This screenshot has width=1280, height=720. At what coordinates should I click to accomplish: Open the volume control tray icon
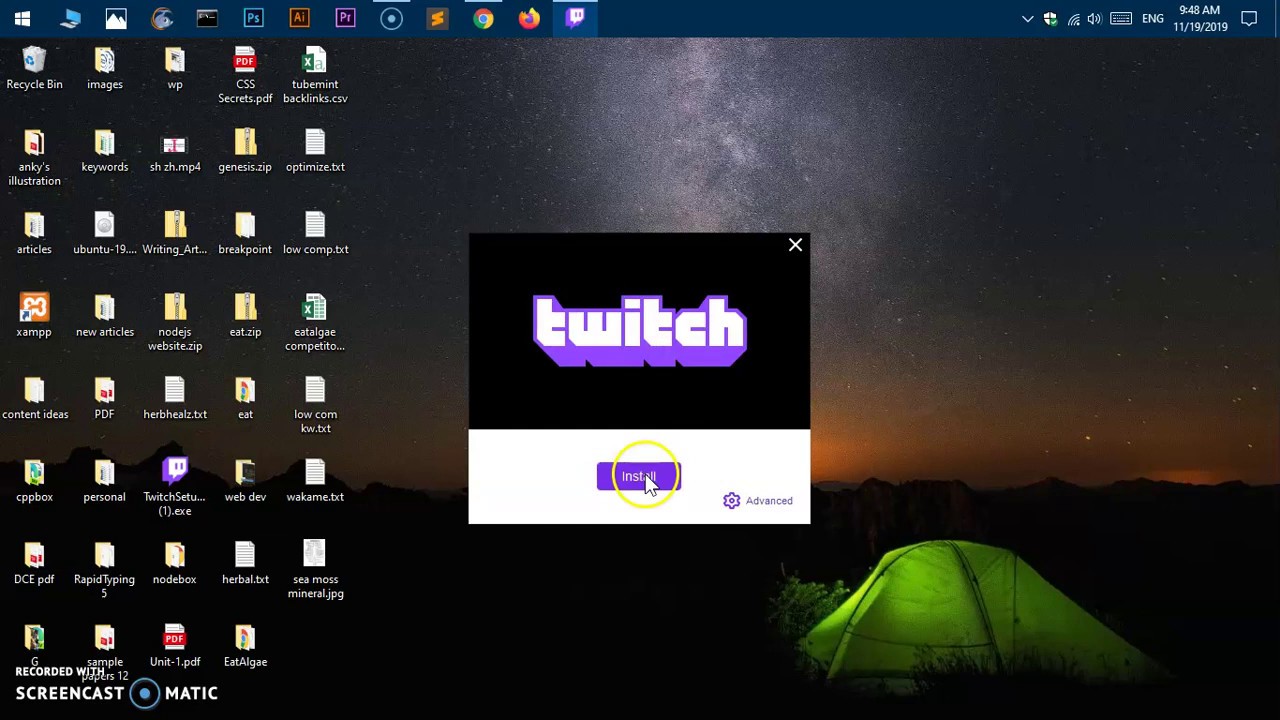click(1095, 18)
